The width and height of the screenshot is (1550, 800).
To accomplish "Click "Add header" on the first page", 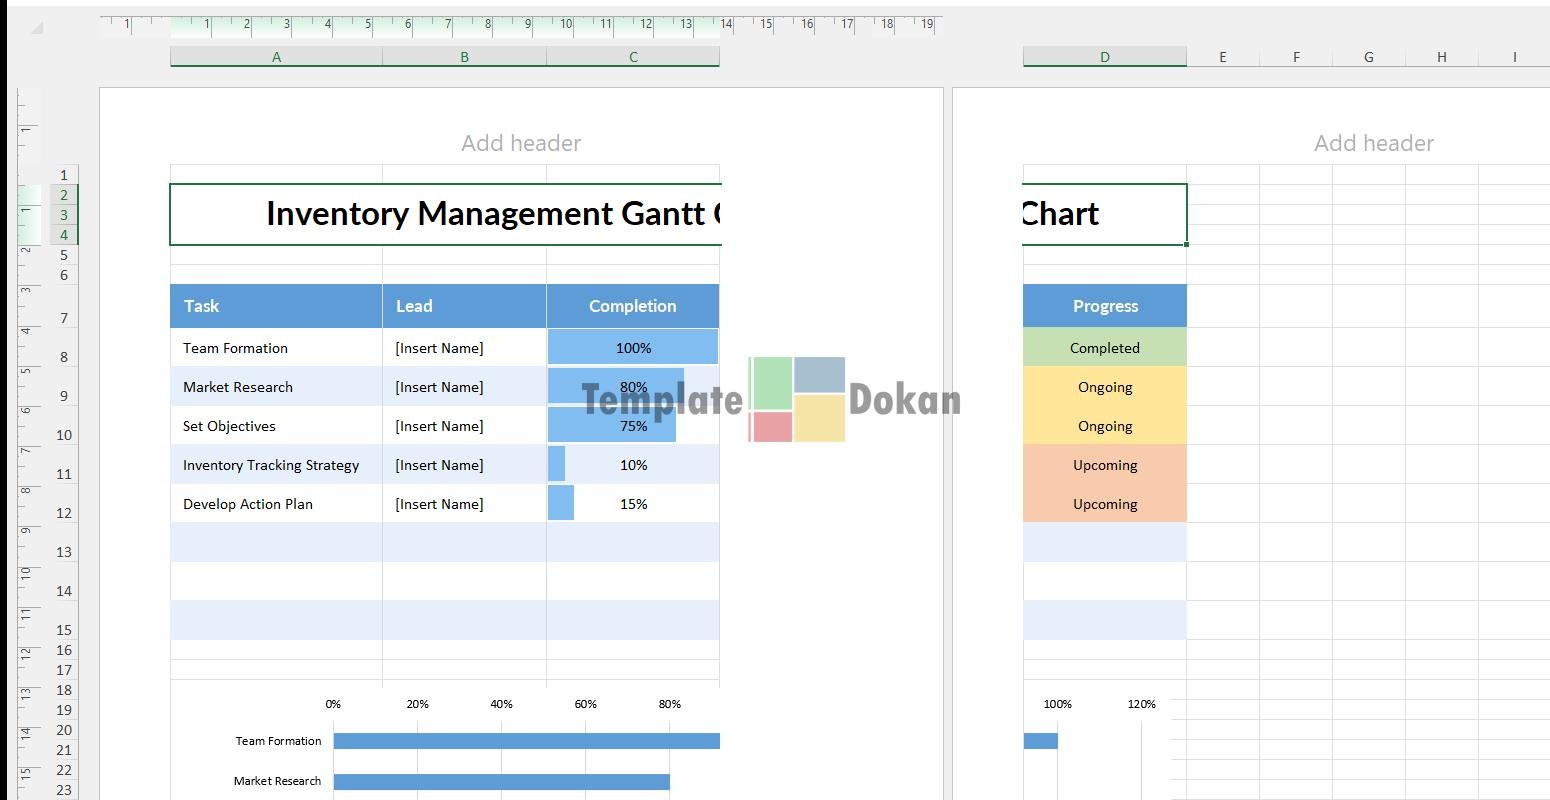I will pyautogui.click(x=521, y=143).
